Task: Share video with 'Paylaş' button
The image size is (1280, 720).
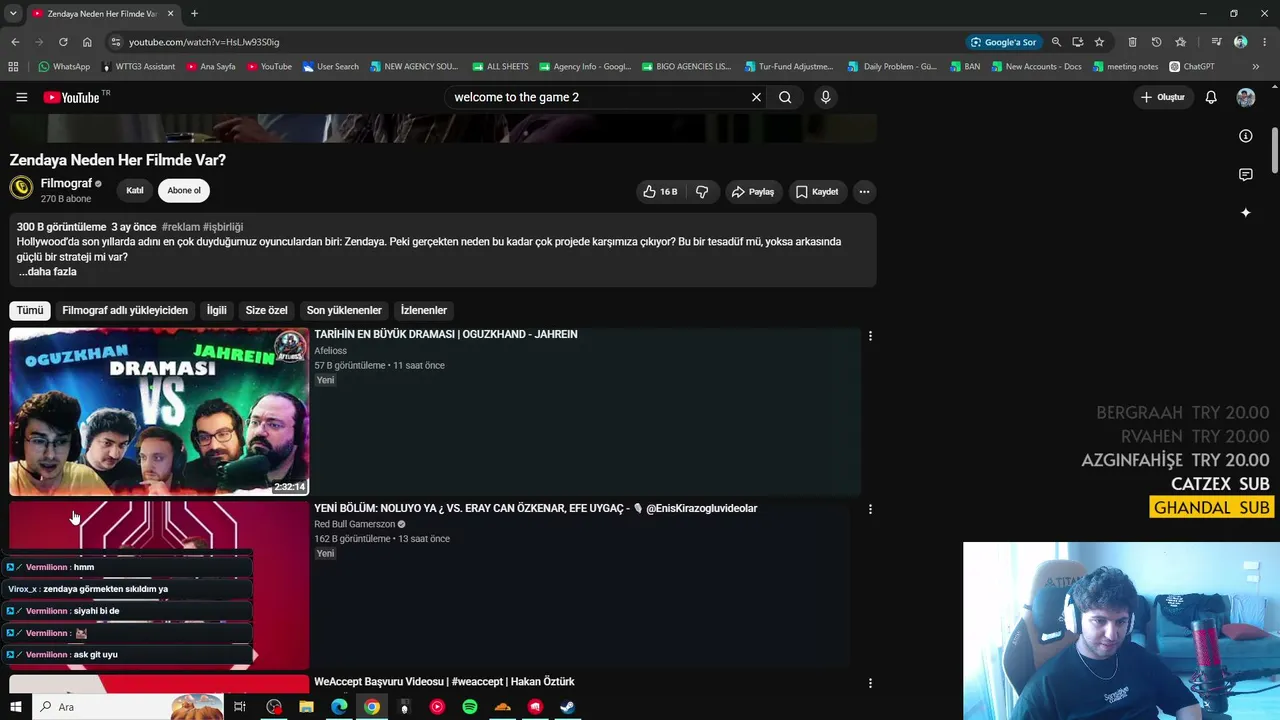Action: [x=752, y=192]
